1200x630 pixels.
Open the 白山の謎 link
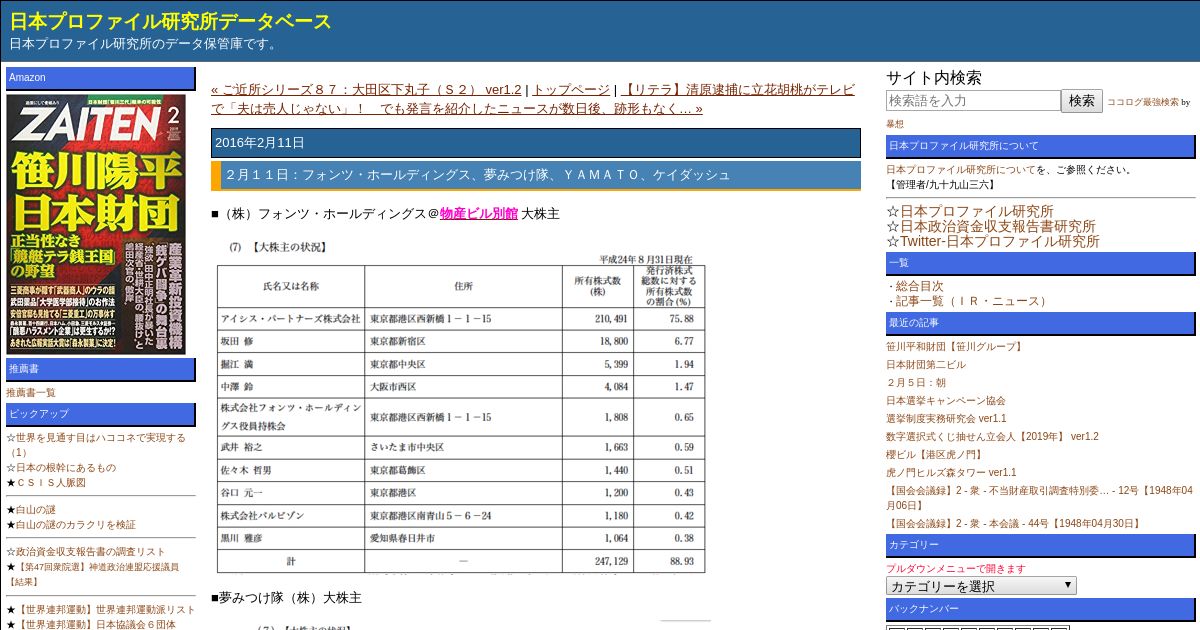[x=36, y=509]
